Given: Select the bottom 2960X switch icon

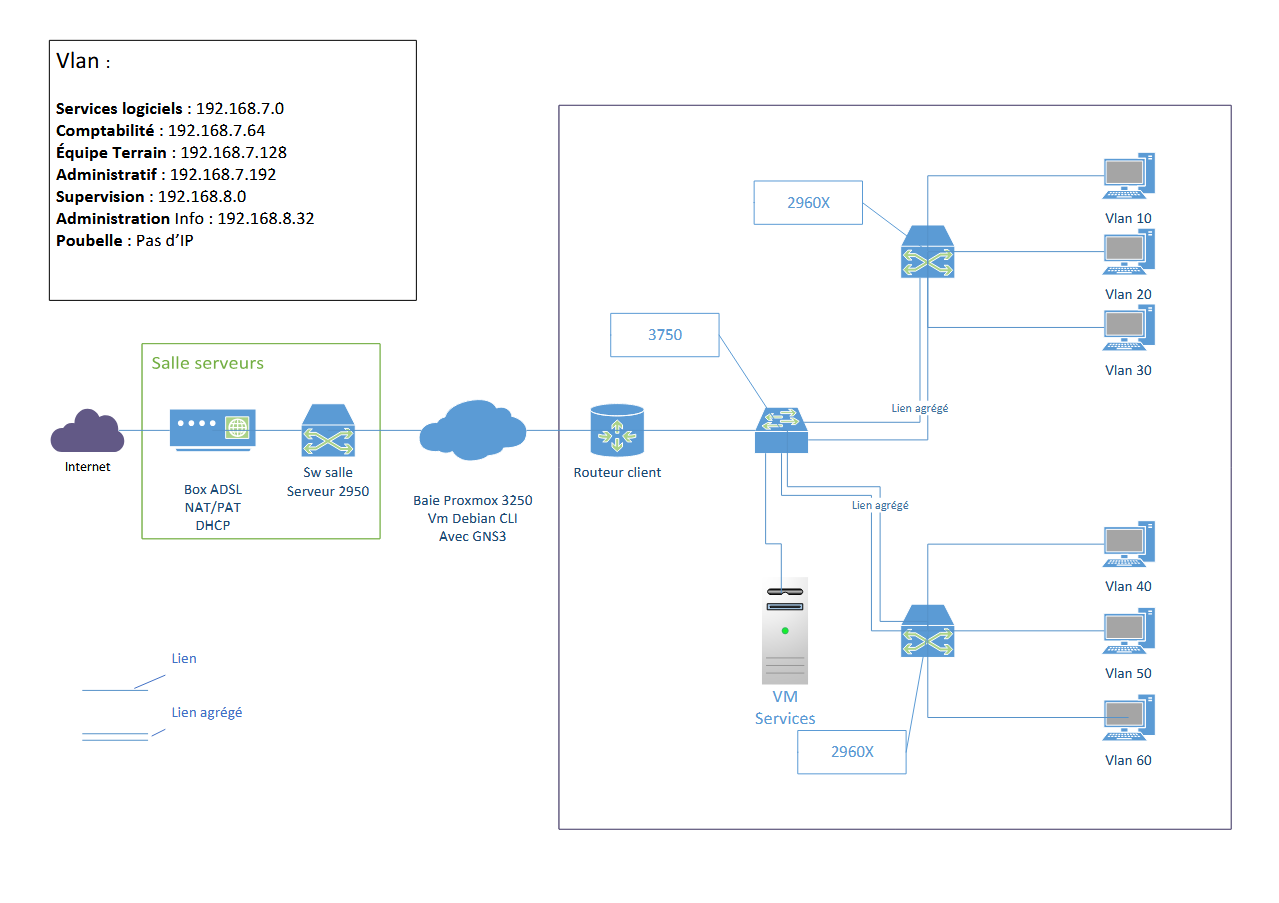Looking at the screenshot, I should coord(927,632).
